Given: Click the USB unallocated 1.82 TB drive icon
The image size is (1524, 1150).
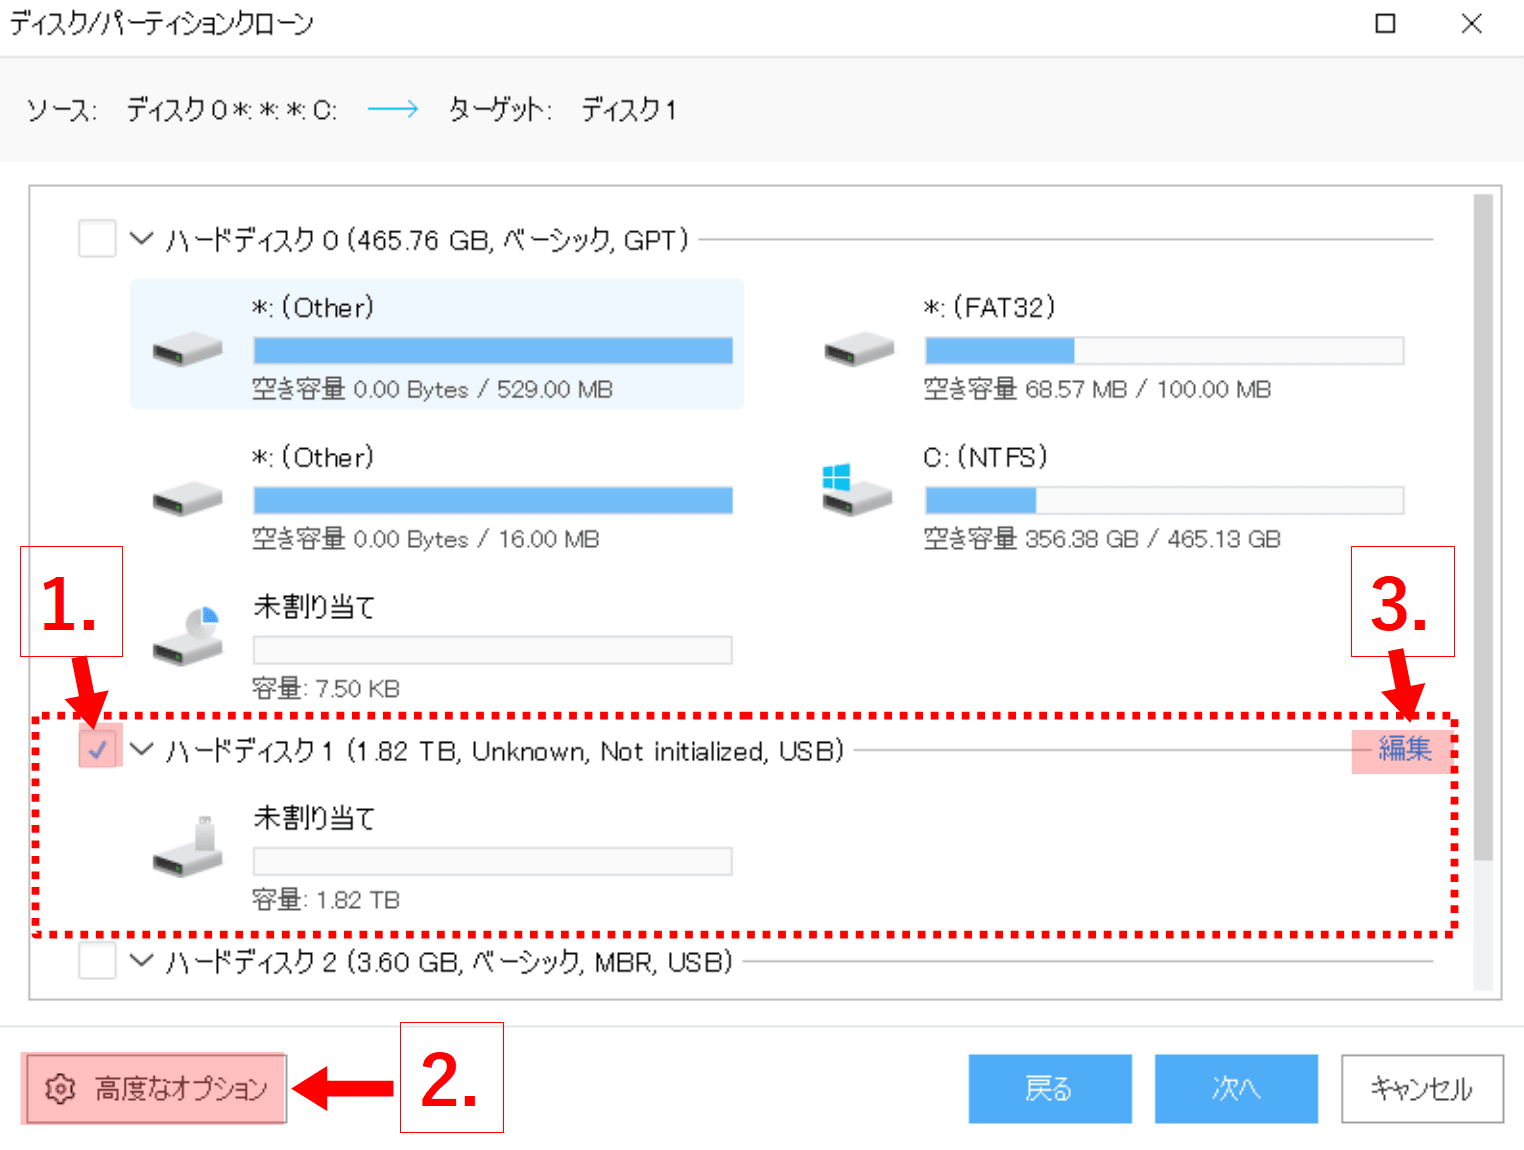Looking at the screenshot, I should point(188,848).
